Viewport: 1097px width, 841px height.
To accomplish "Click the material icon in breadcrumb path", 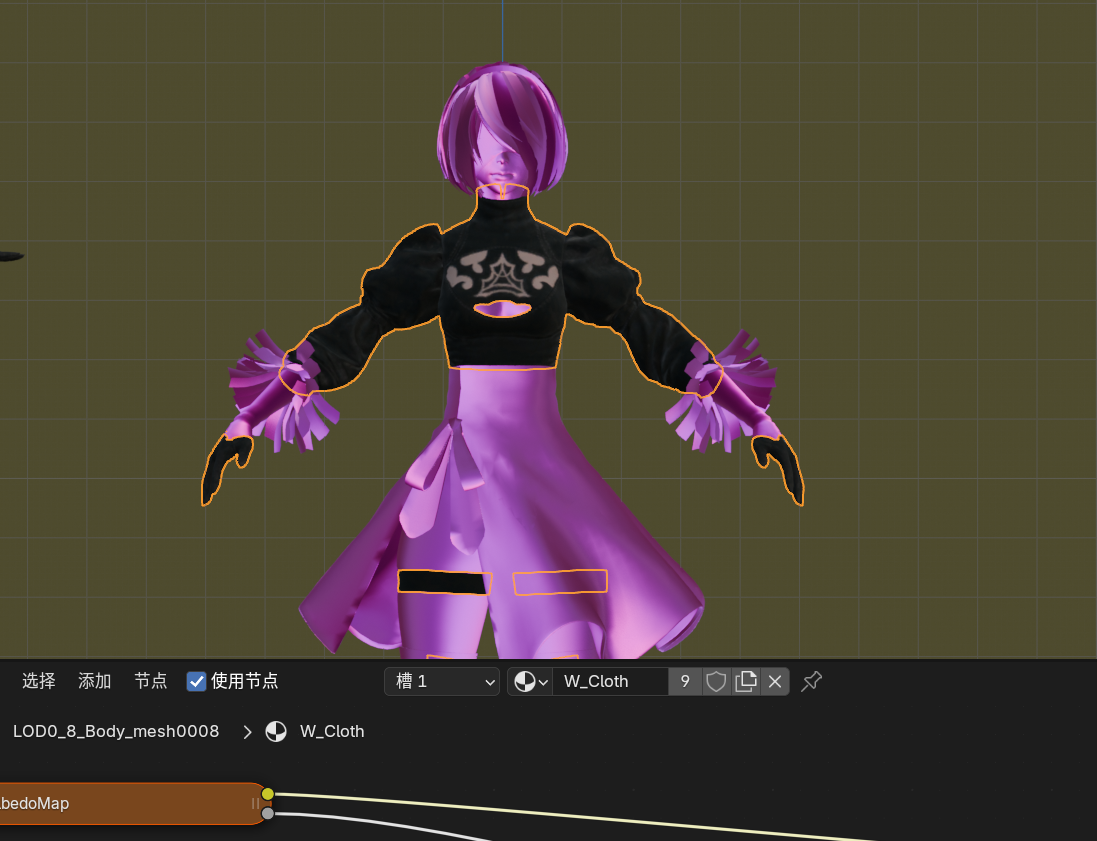I will click(276, 732).
